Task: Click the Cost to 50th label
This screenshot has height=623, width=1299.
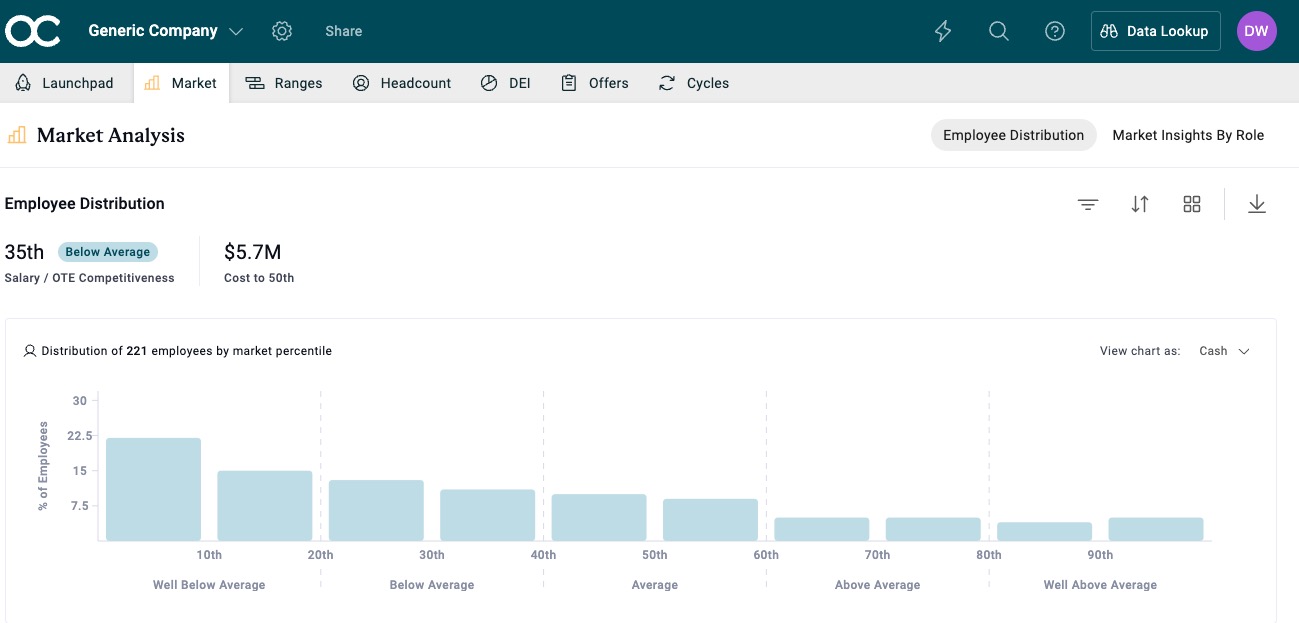Action: click(259, 278)
